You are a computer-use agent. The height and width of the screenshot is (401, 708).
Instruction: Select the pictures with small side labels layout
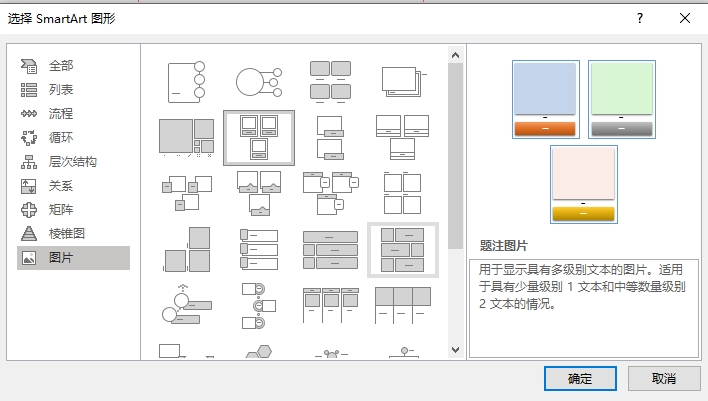(186, 193)
